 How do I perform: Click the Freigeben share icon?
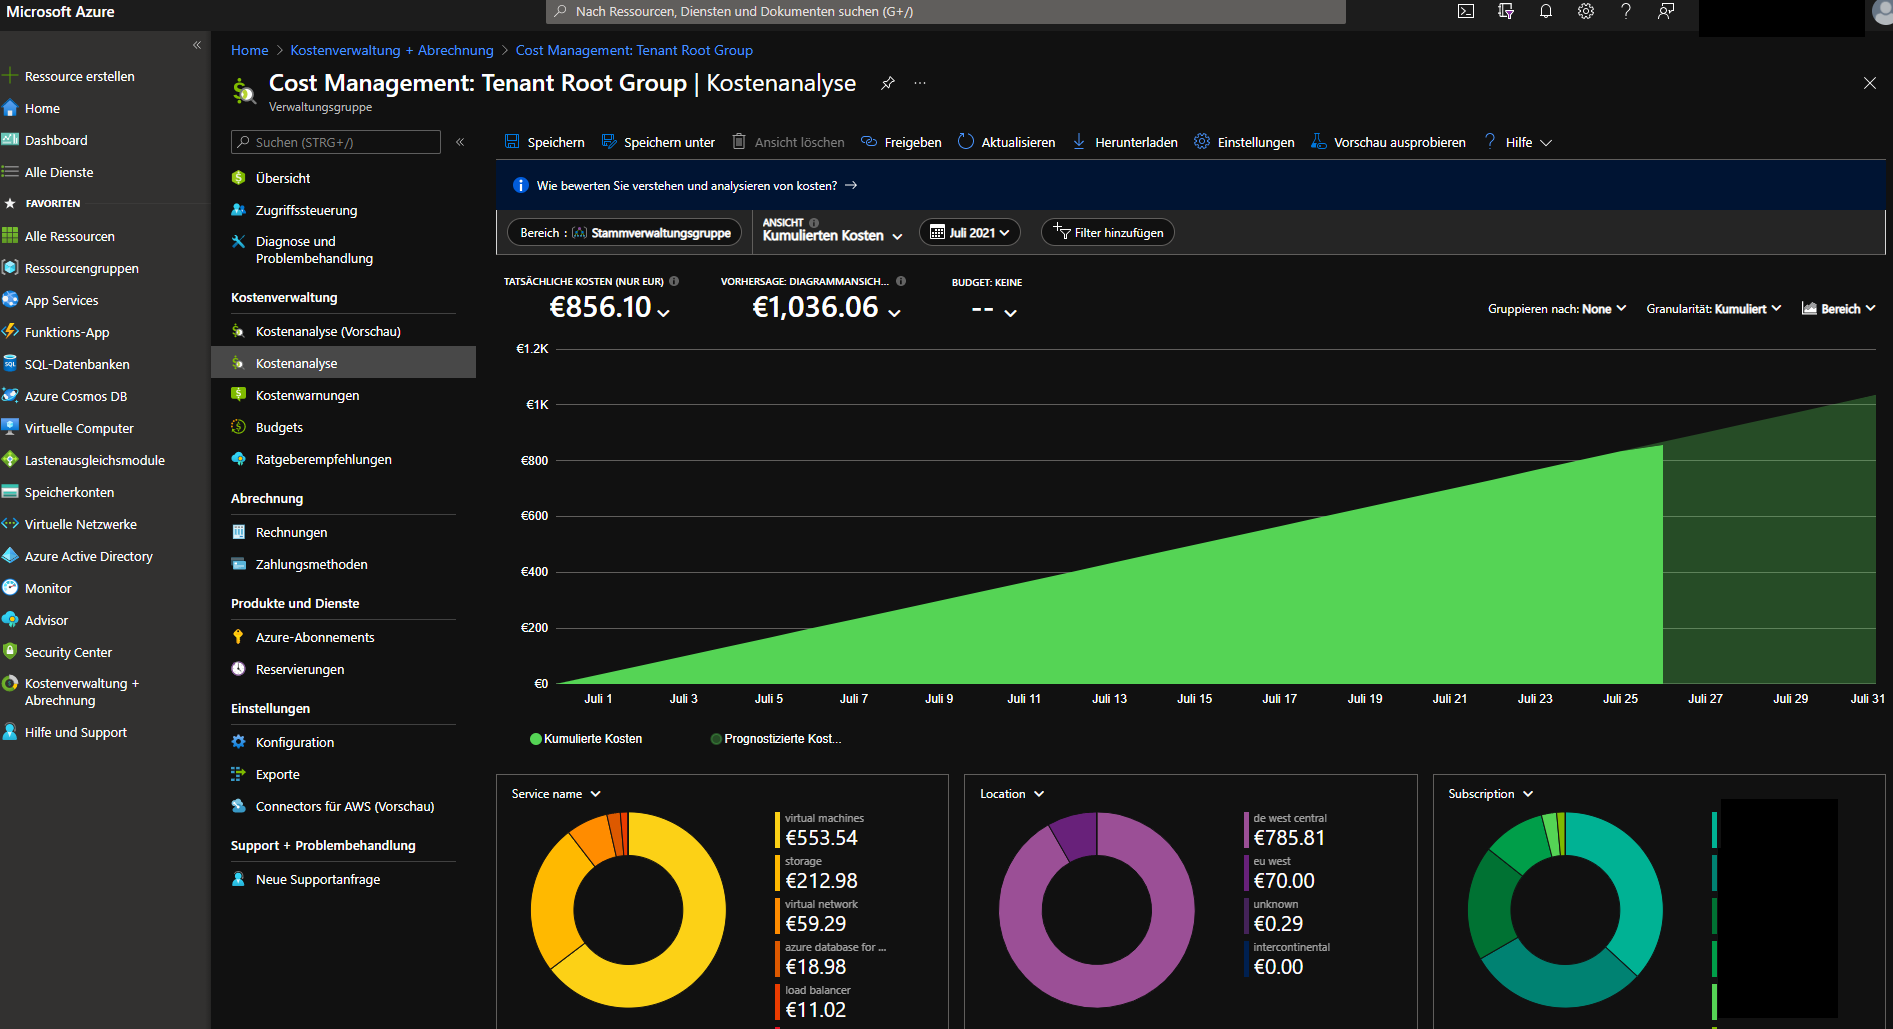(869, 142)
